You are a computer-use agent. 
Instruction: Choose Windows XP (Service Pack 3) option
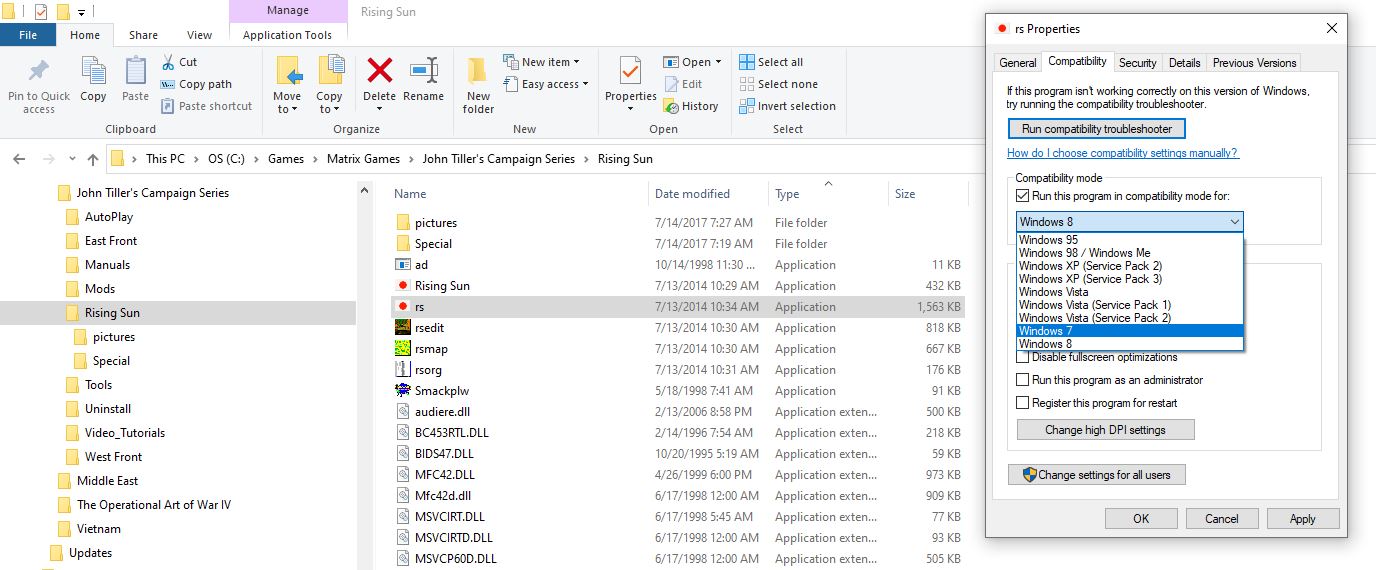click(1129, 279)
